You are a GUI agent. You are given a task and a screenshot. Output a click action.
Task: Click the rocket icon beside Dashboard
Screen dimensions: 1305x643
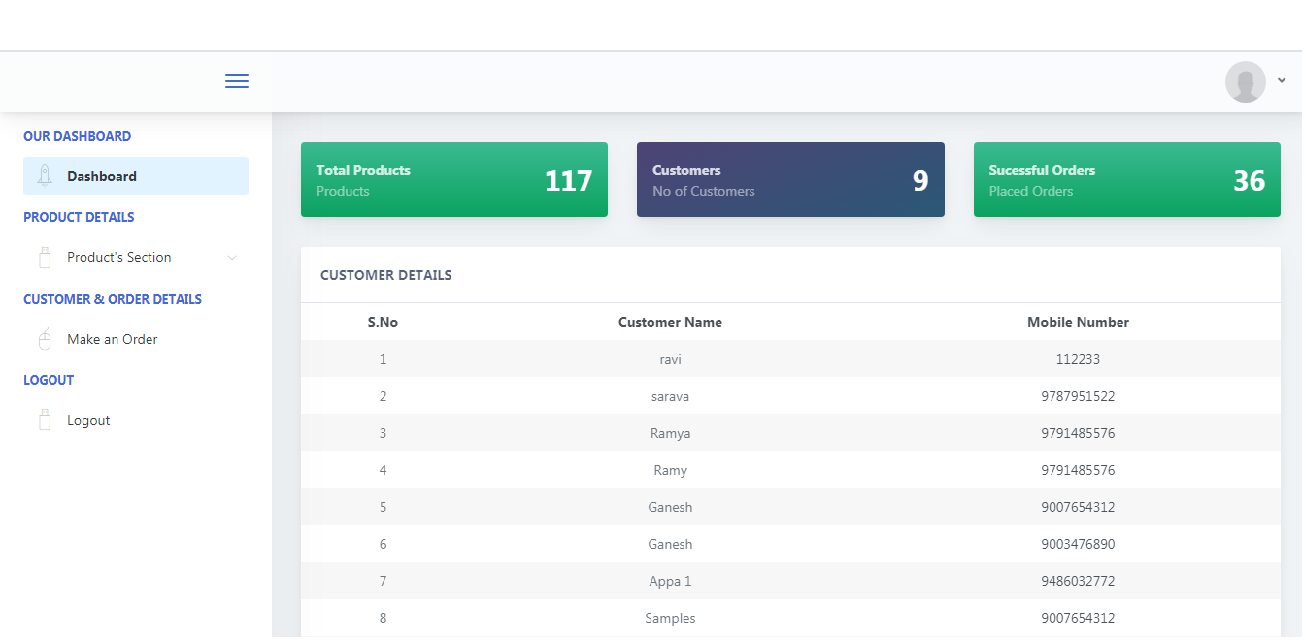(x=44, y=176)
